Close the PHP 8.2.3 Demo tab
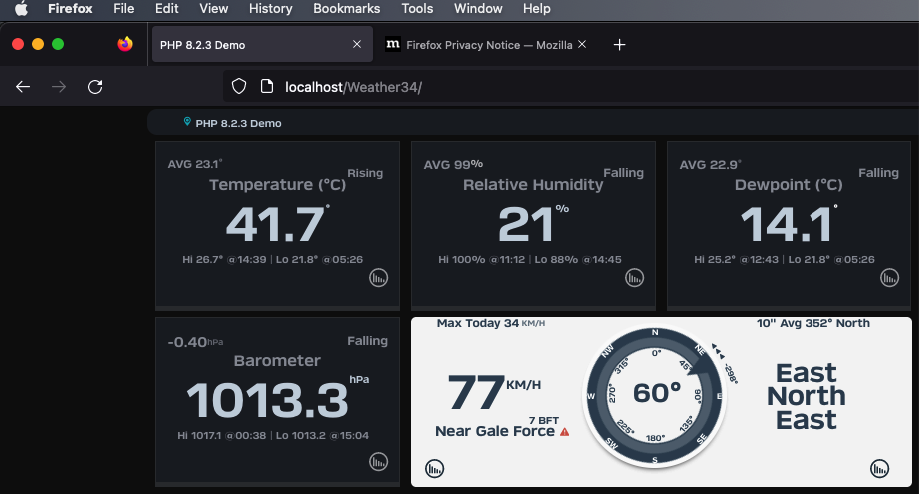The width and height of the screenshot is (919, 494). point(357,44)
